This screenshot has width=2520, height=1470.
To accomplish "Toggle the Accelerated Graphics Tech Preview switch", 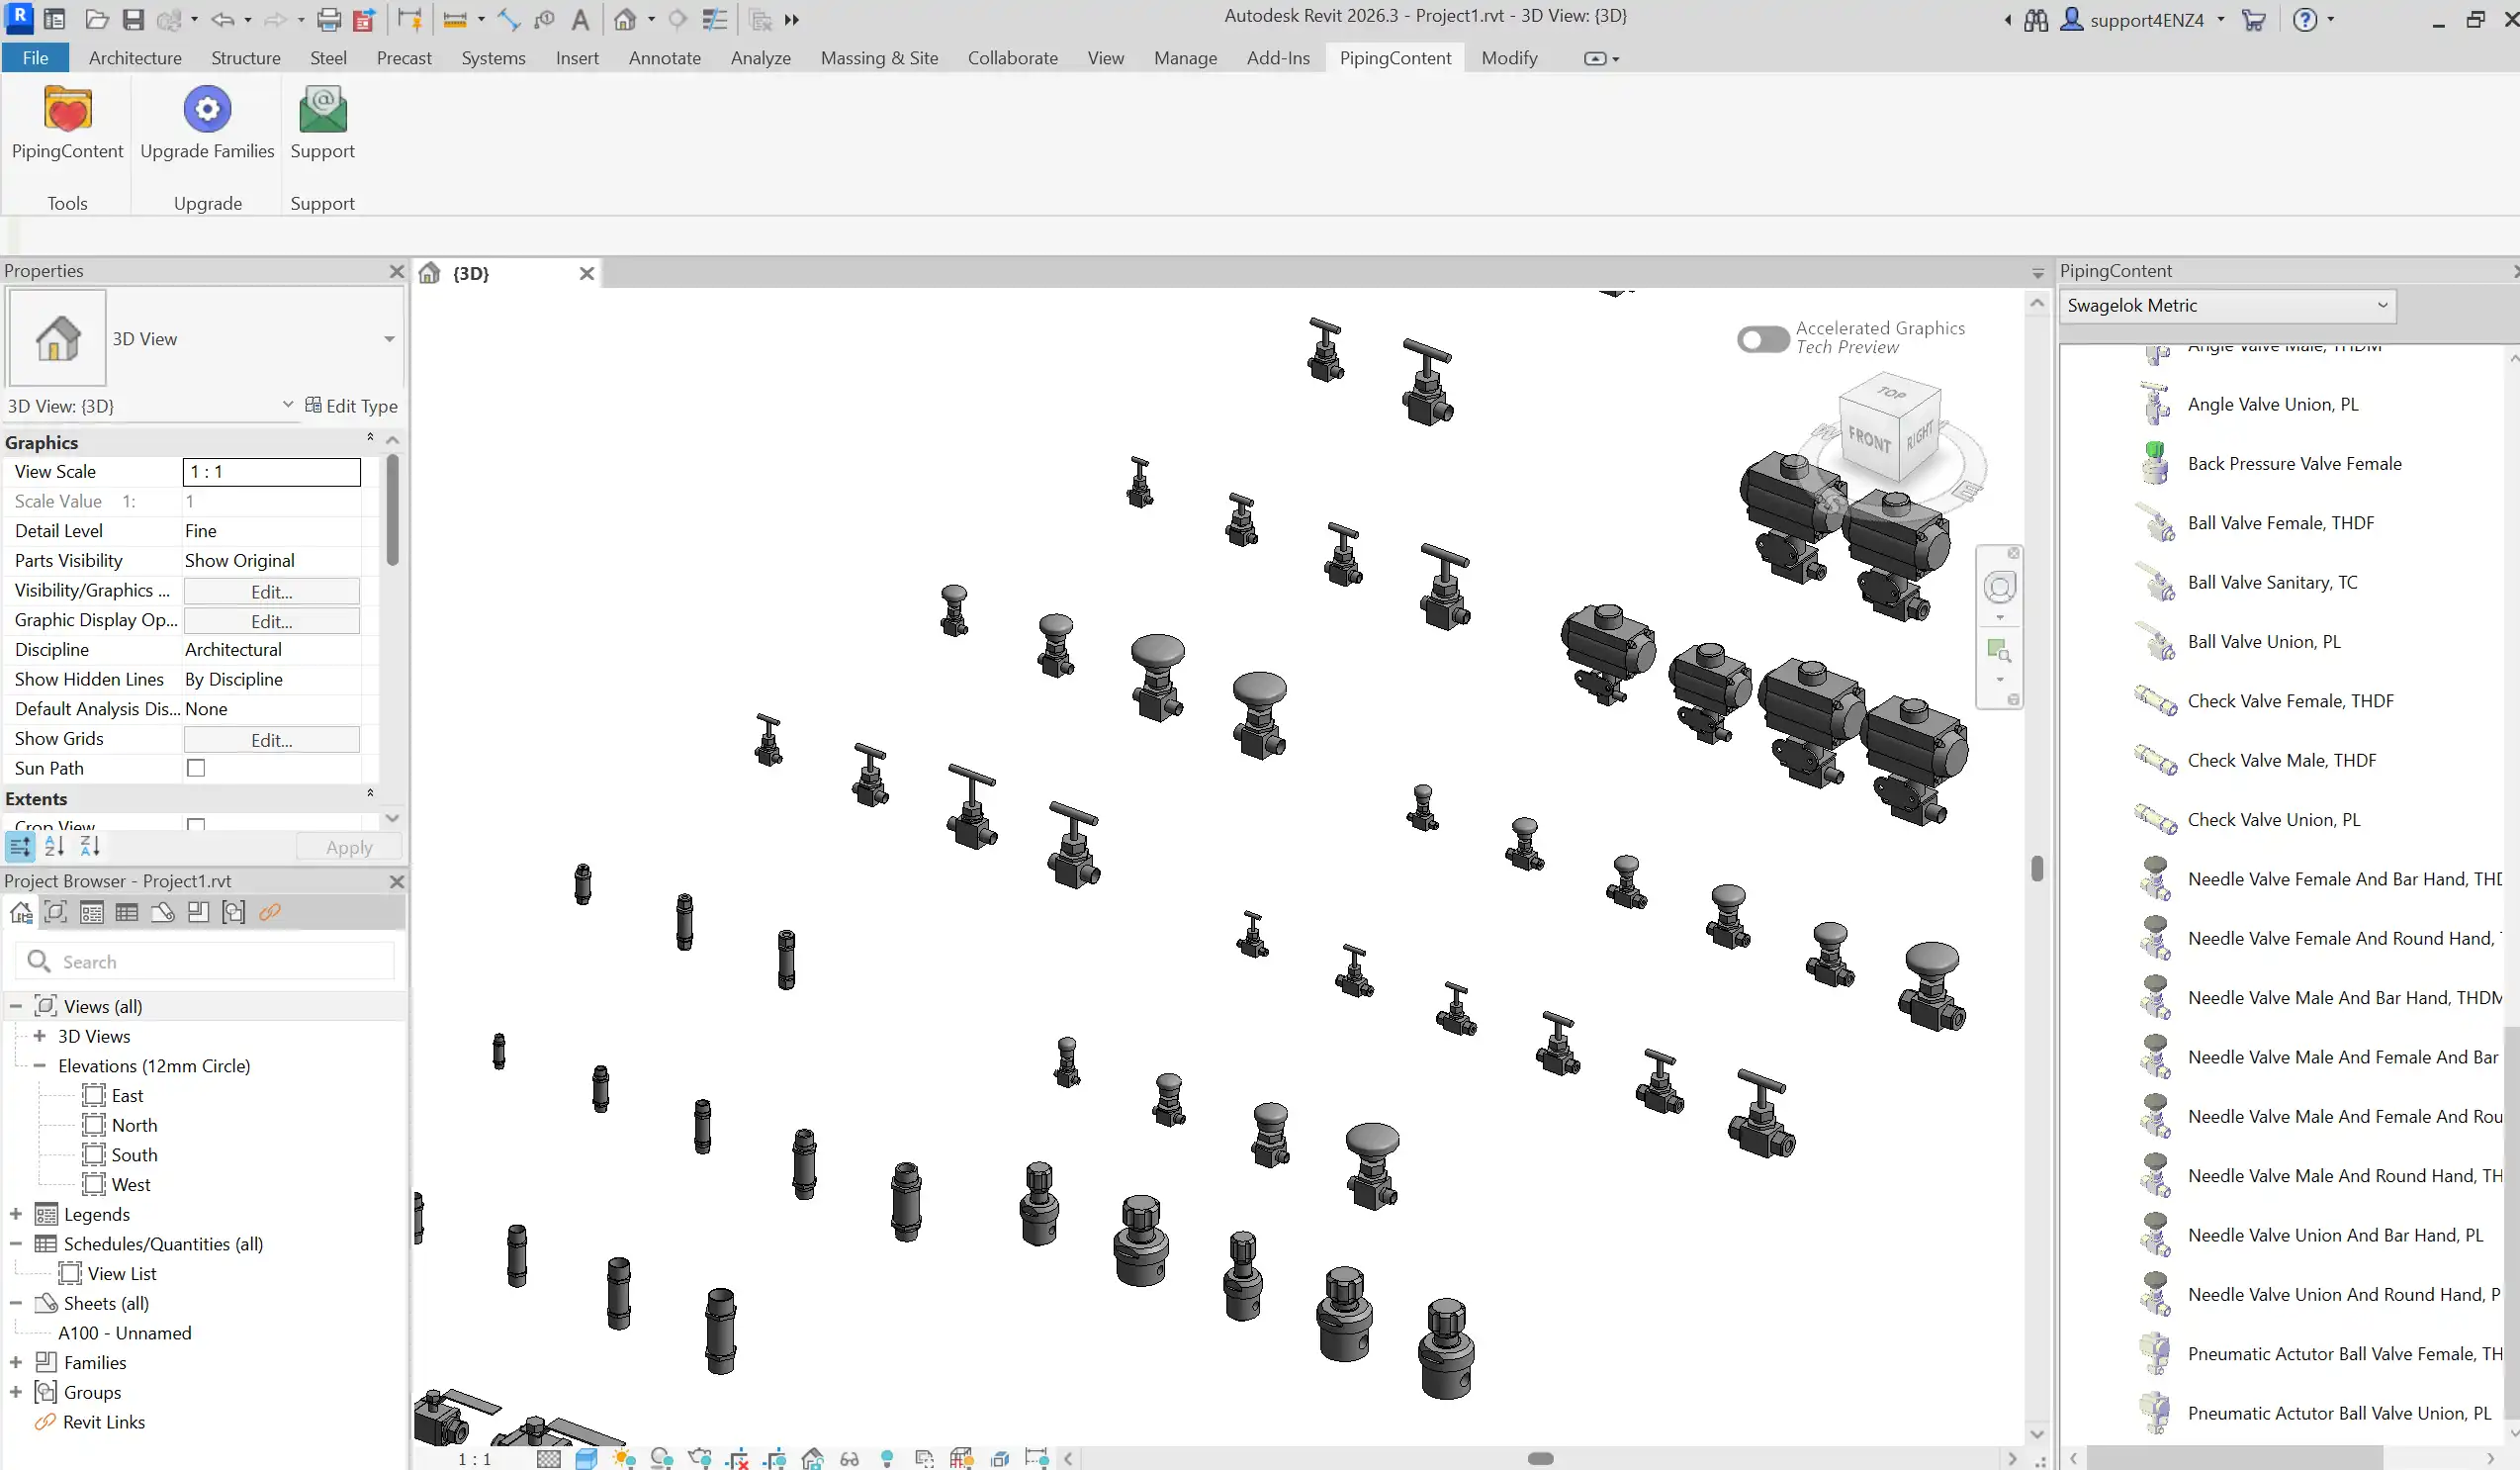I will click(x=1763, y=339).
